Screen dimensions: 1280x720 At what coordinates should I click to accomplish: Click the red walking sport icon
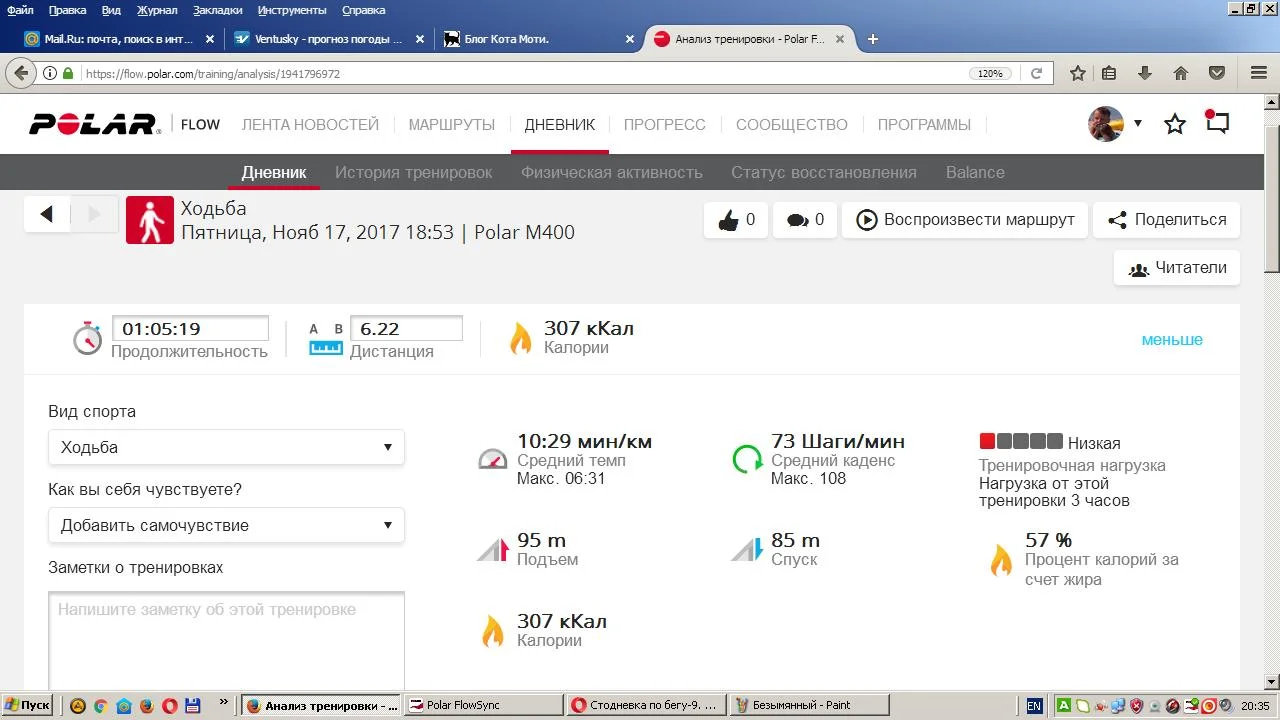(150, 220)
